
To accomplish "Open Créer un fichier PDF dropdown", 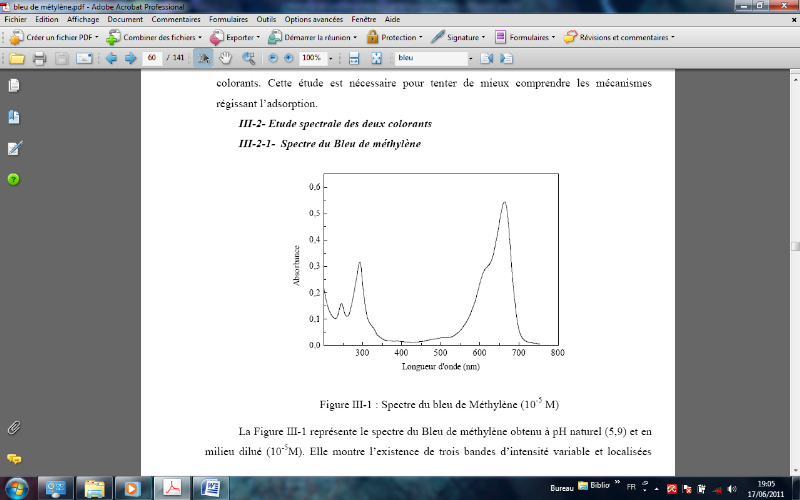I will coord(54,37).
